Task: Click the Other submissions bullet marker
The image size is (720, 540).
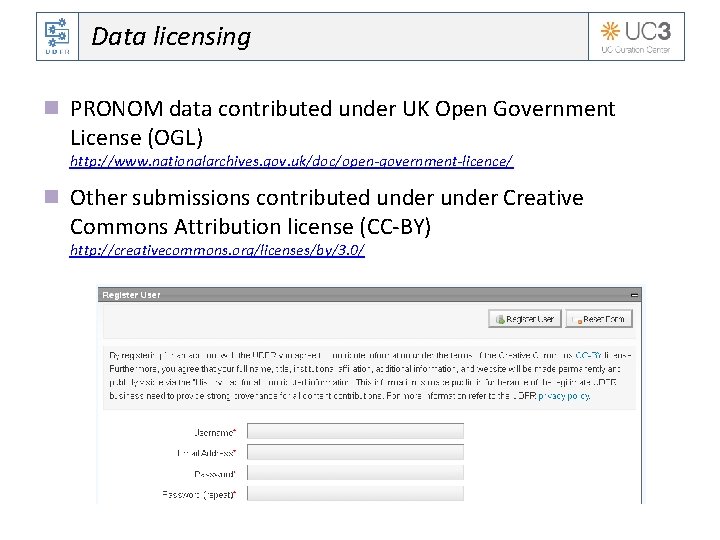Action: tap(51, 197)
